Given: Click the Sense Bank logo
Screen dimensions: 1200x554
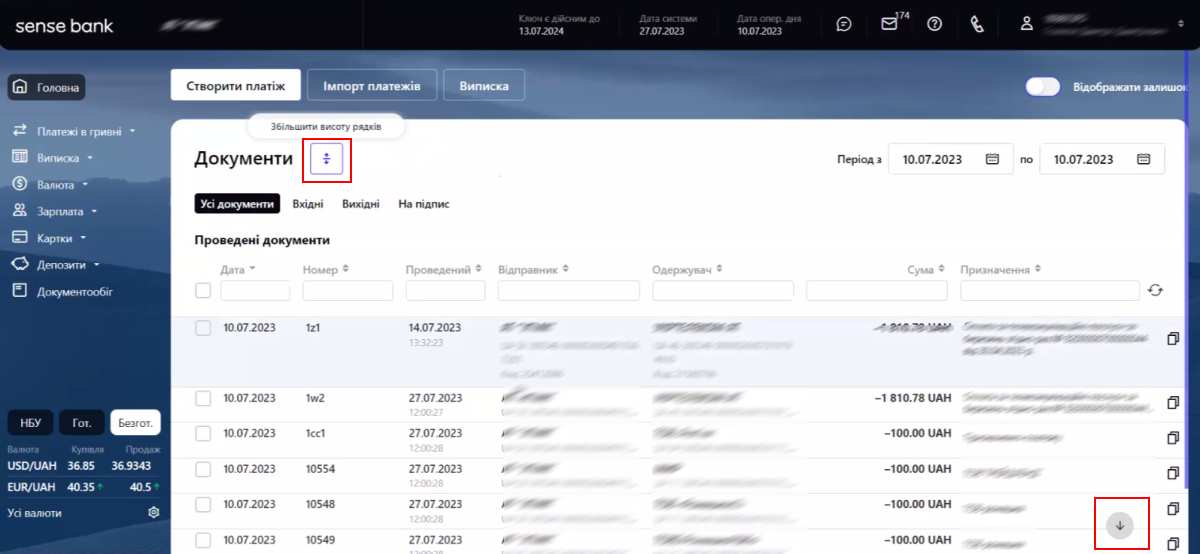Looking at the screenshot, I should pos(65,26).
